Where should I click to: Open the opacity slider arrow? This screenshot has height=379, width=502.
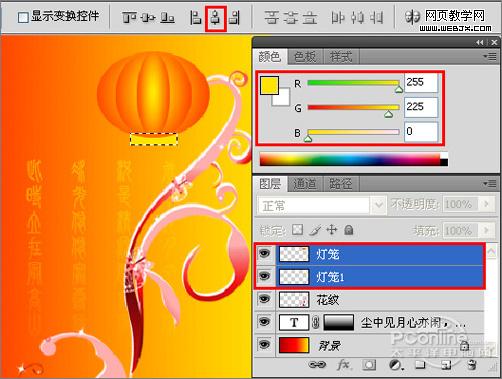tap(486, 204)
